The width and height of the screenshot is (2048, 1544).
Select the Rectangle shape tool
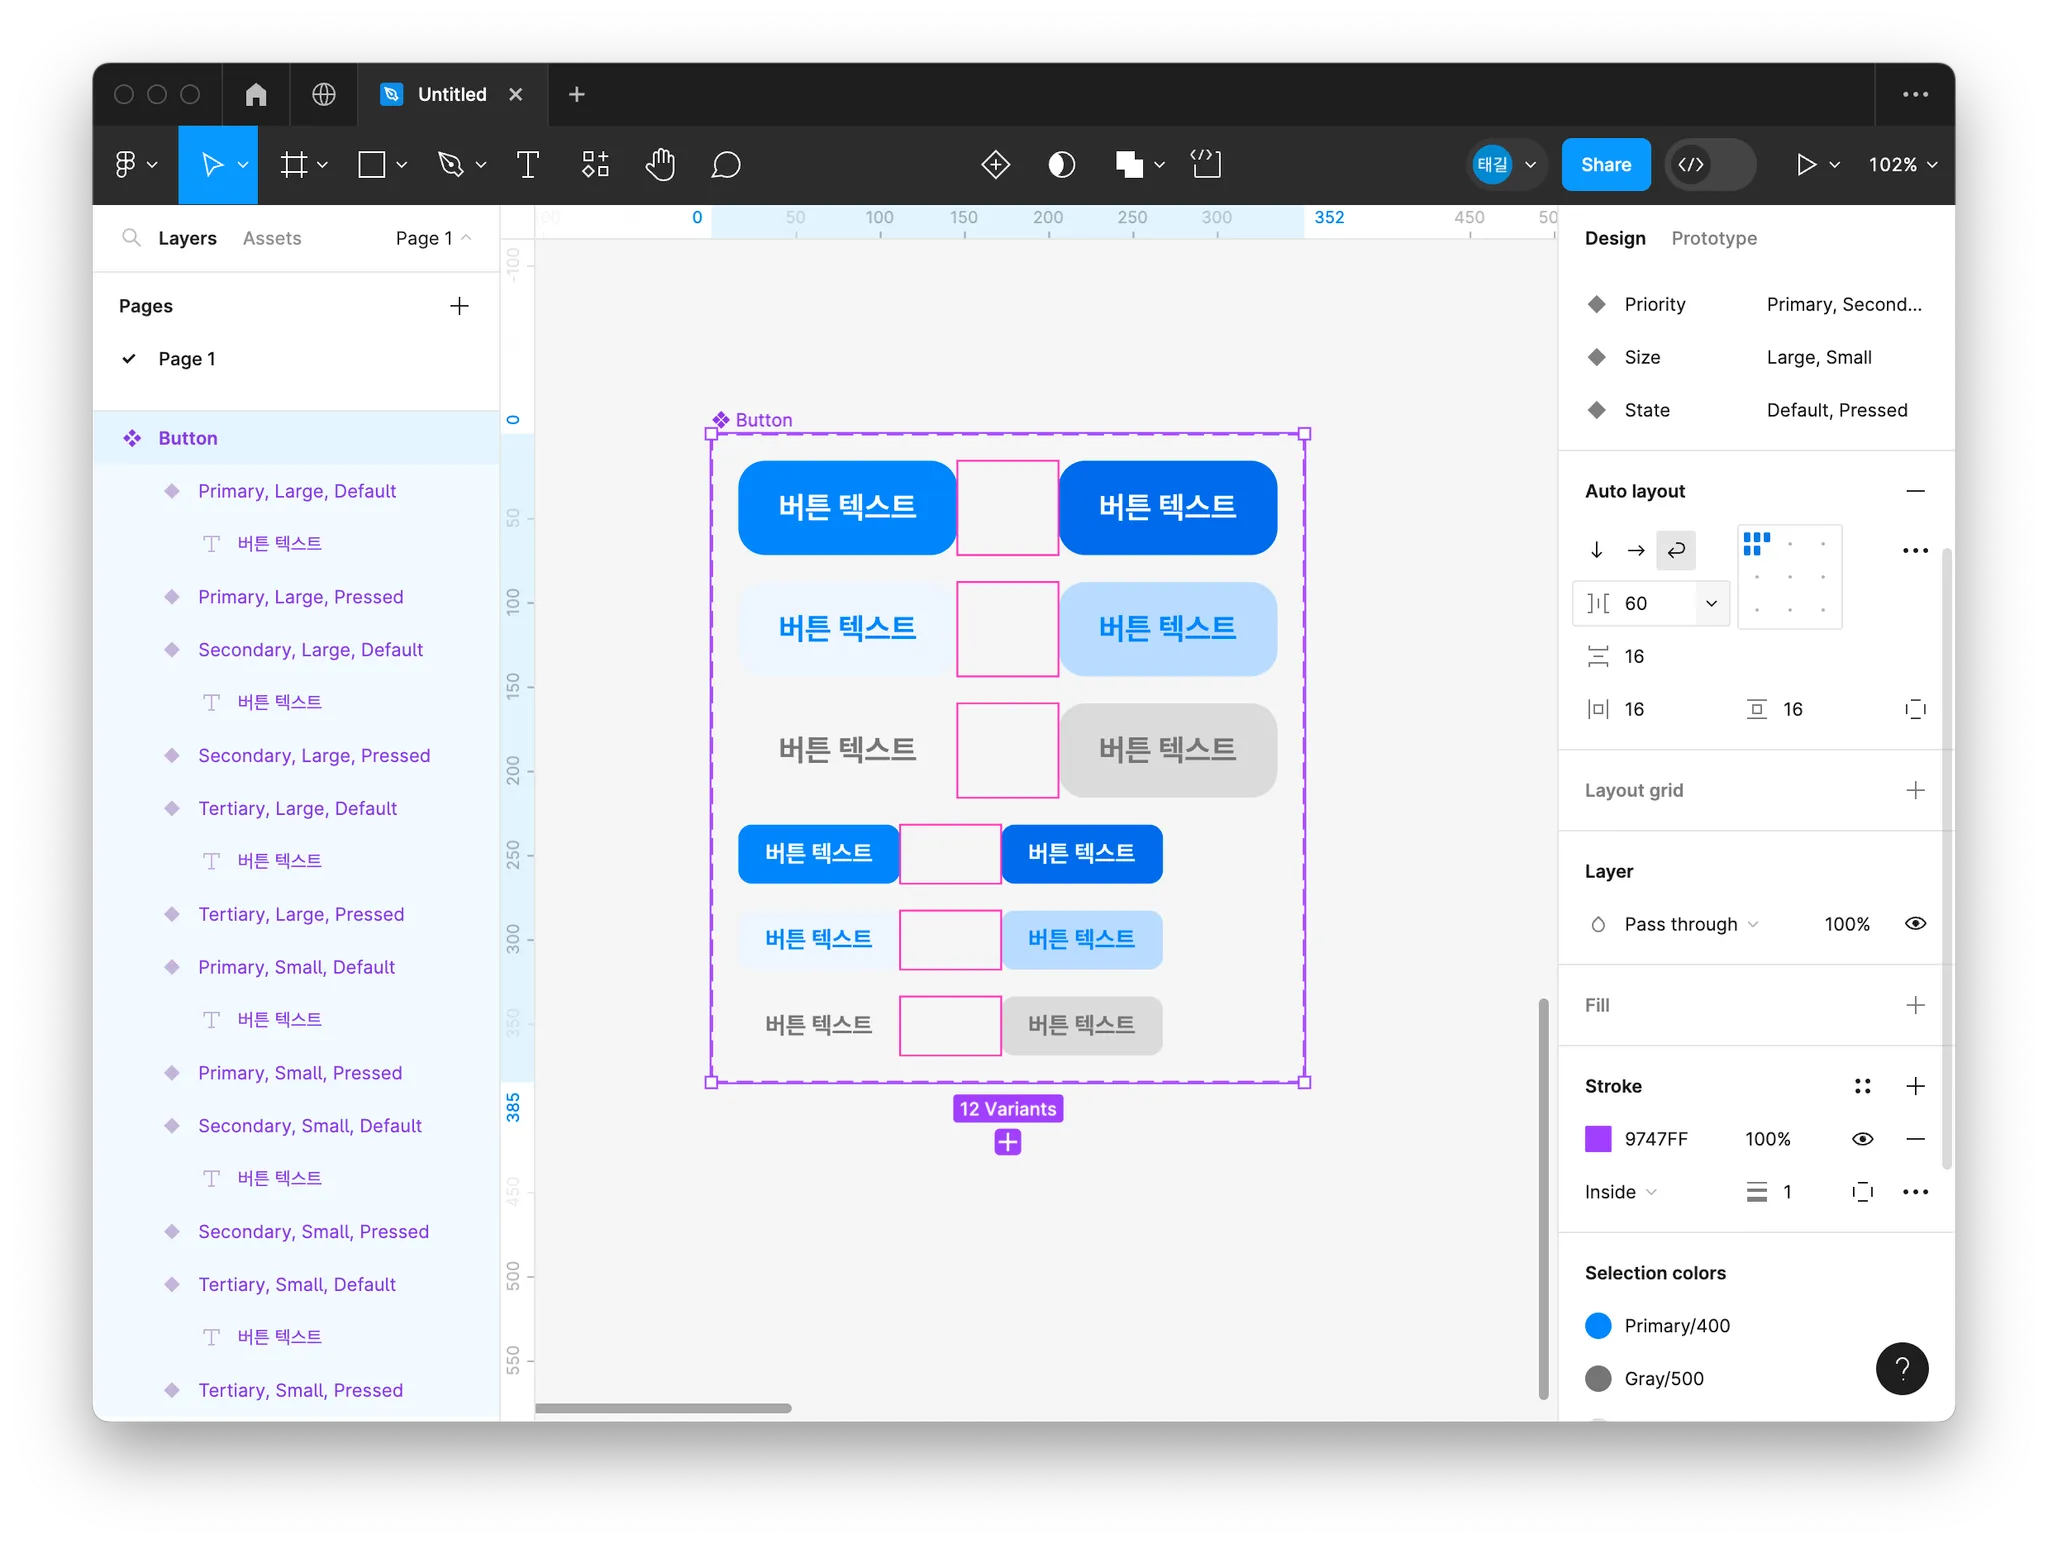(372, 165)
